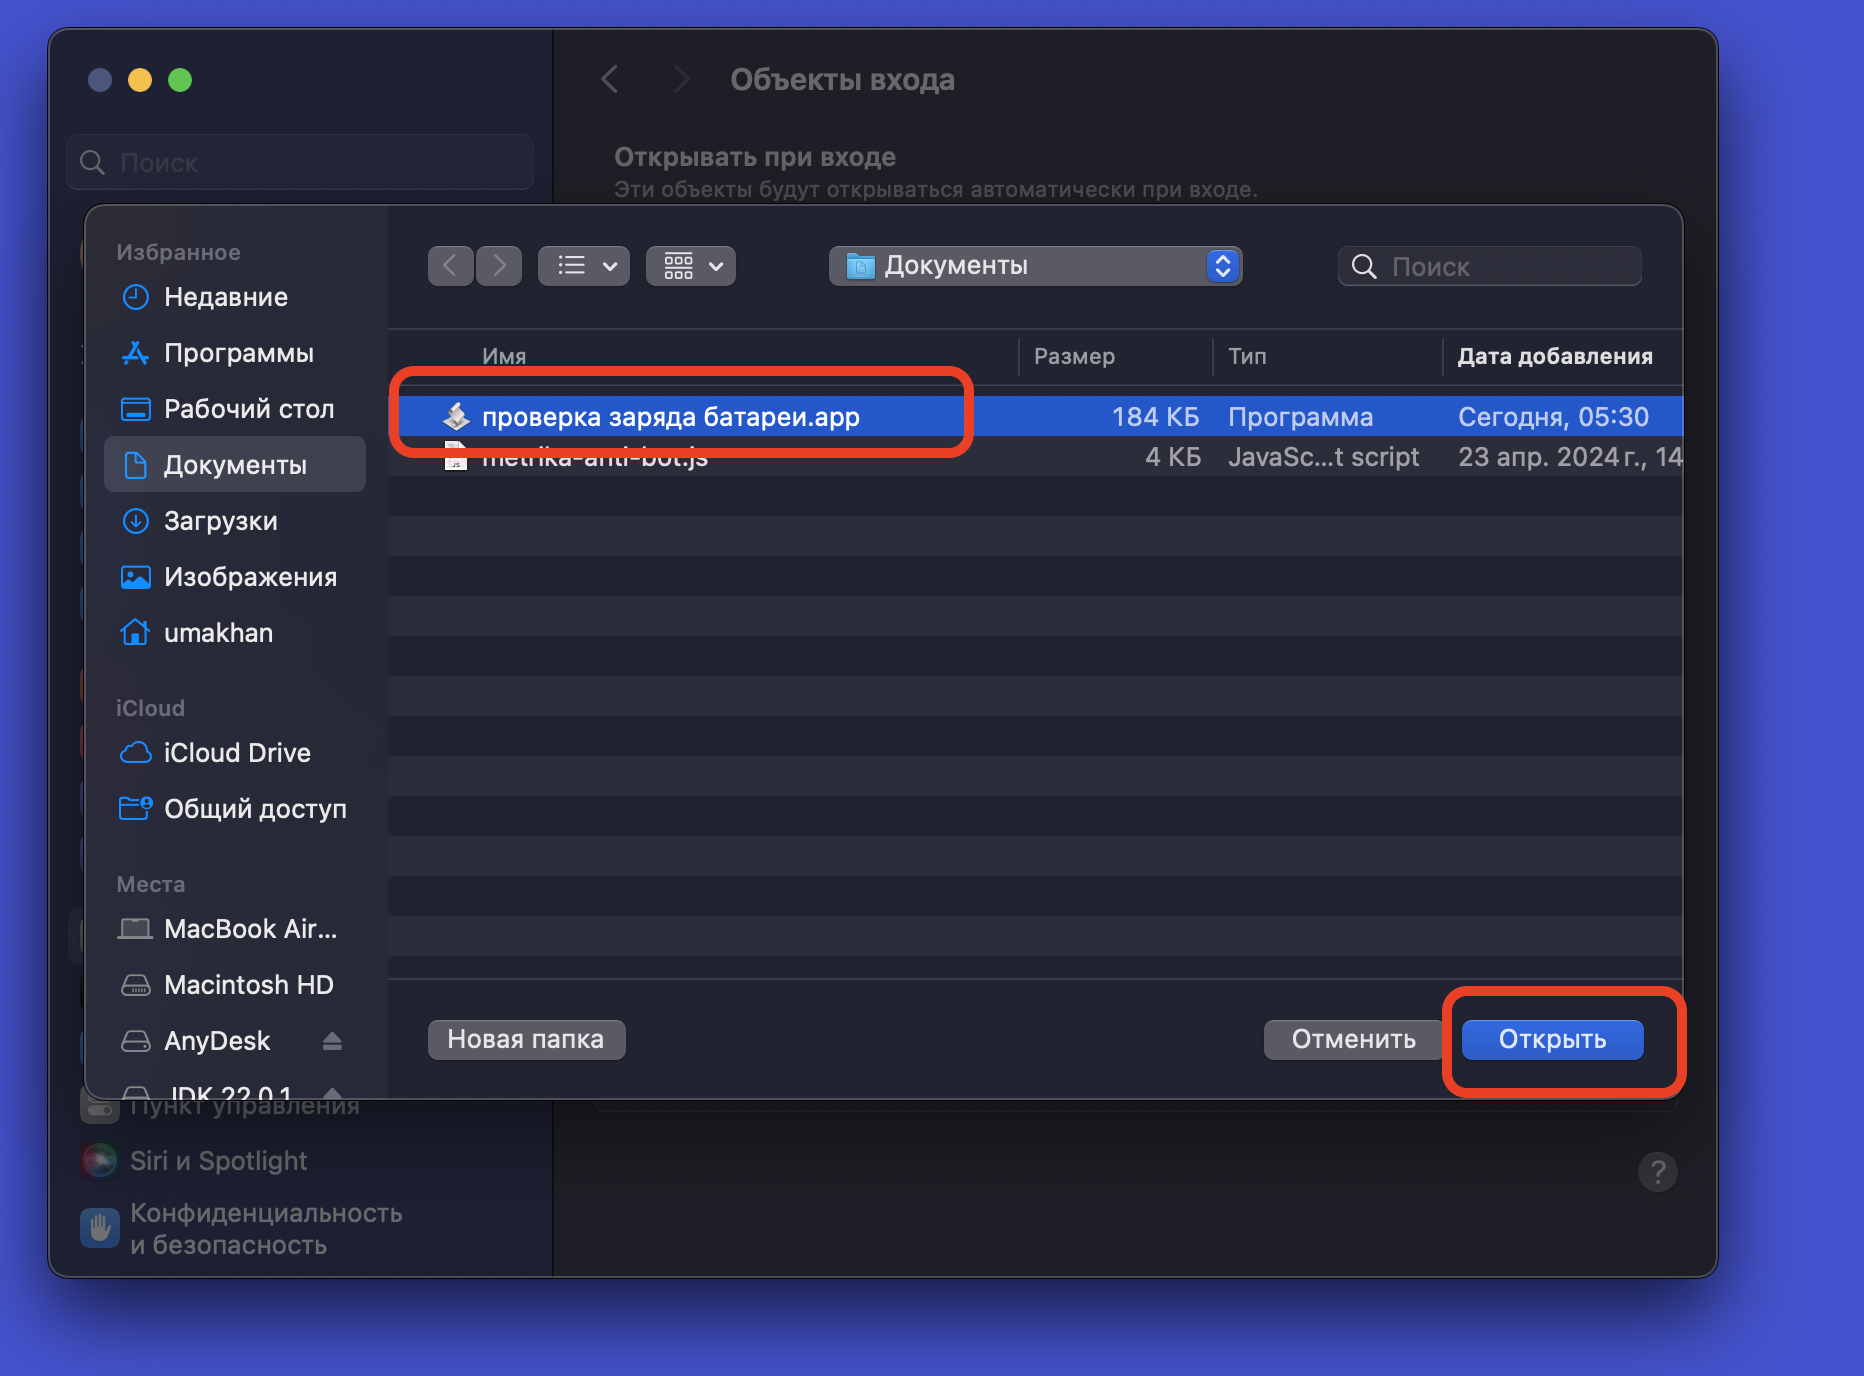The width and height of the screenshot is (1864, 1376).
Task: Click the Недавние clock icon in sidebar
Action: click(x=135, y=297)
